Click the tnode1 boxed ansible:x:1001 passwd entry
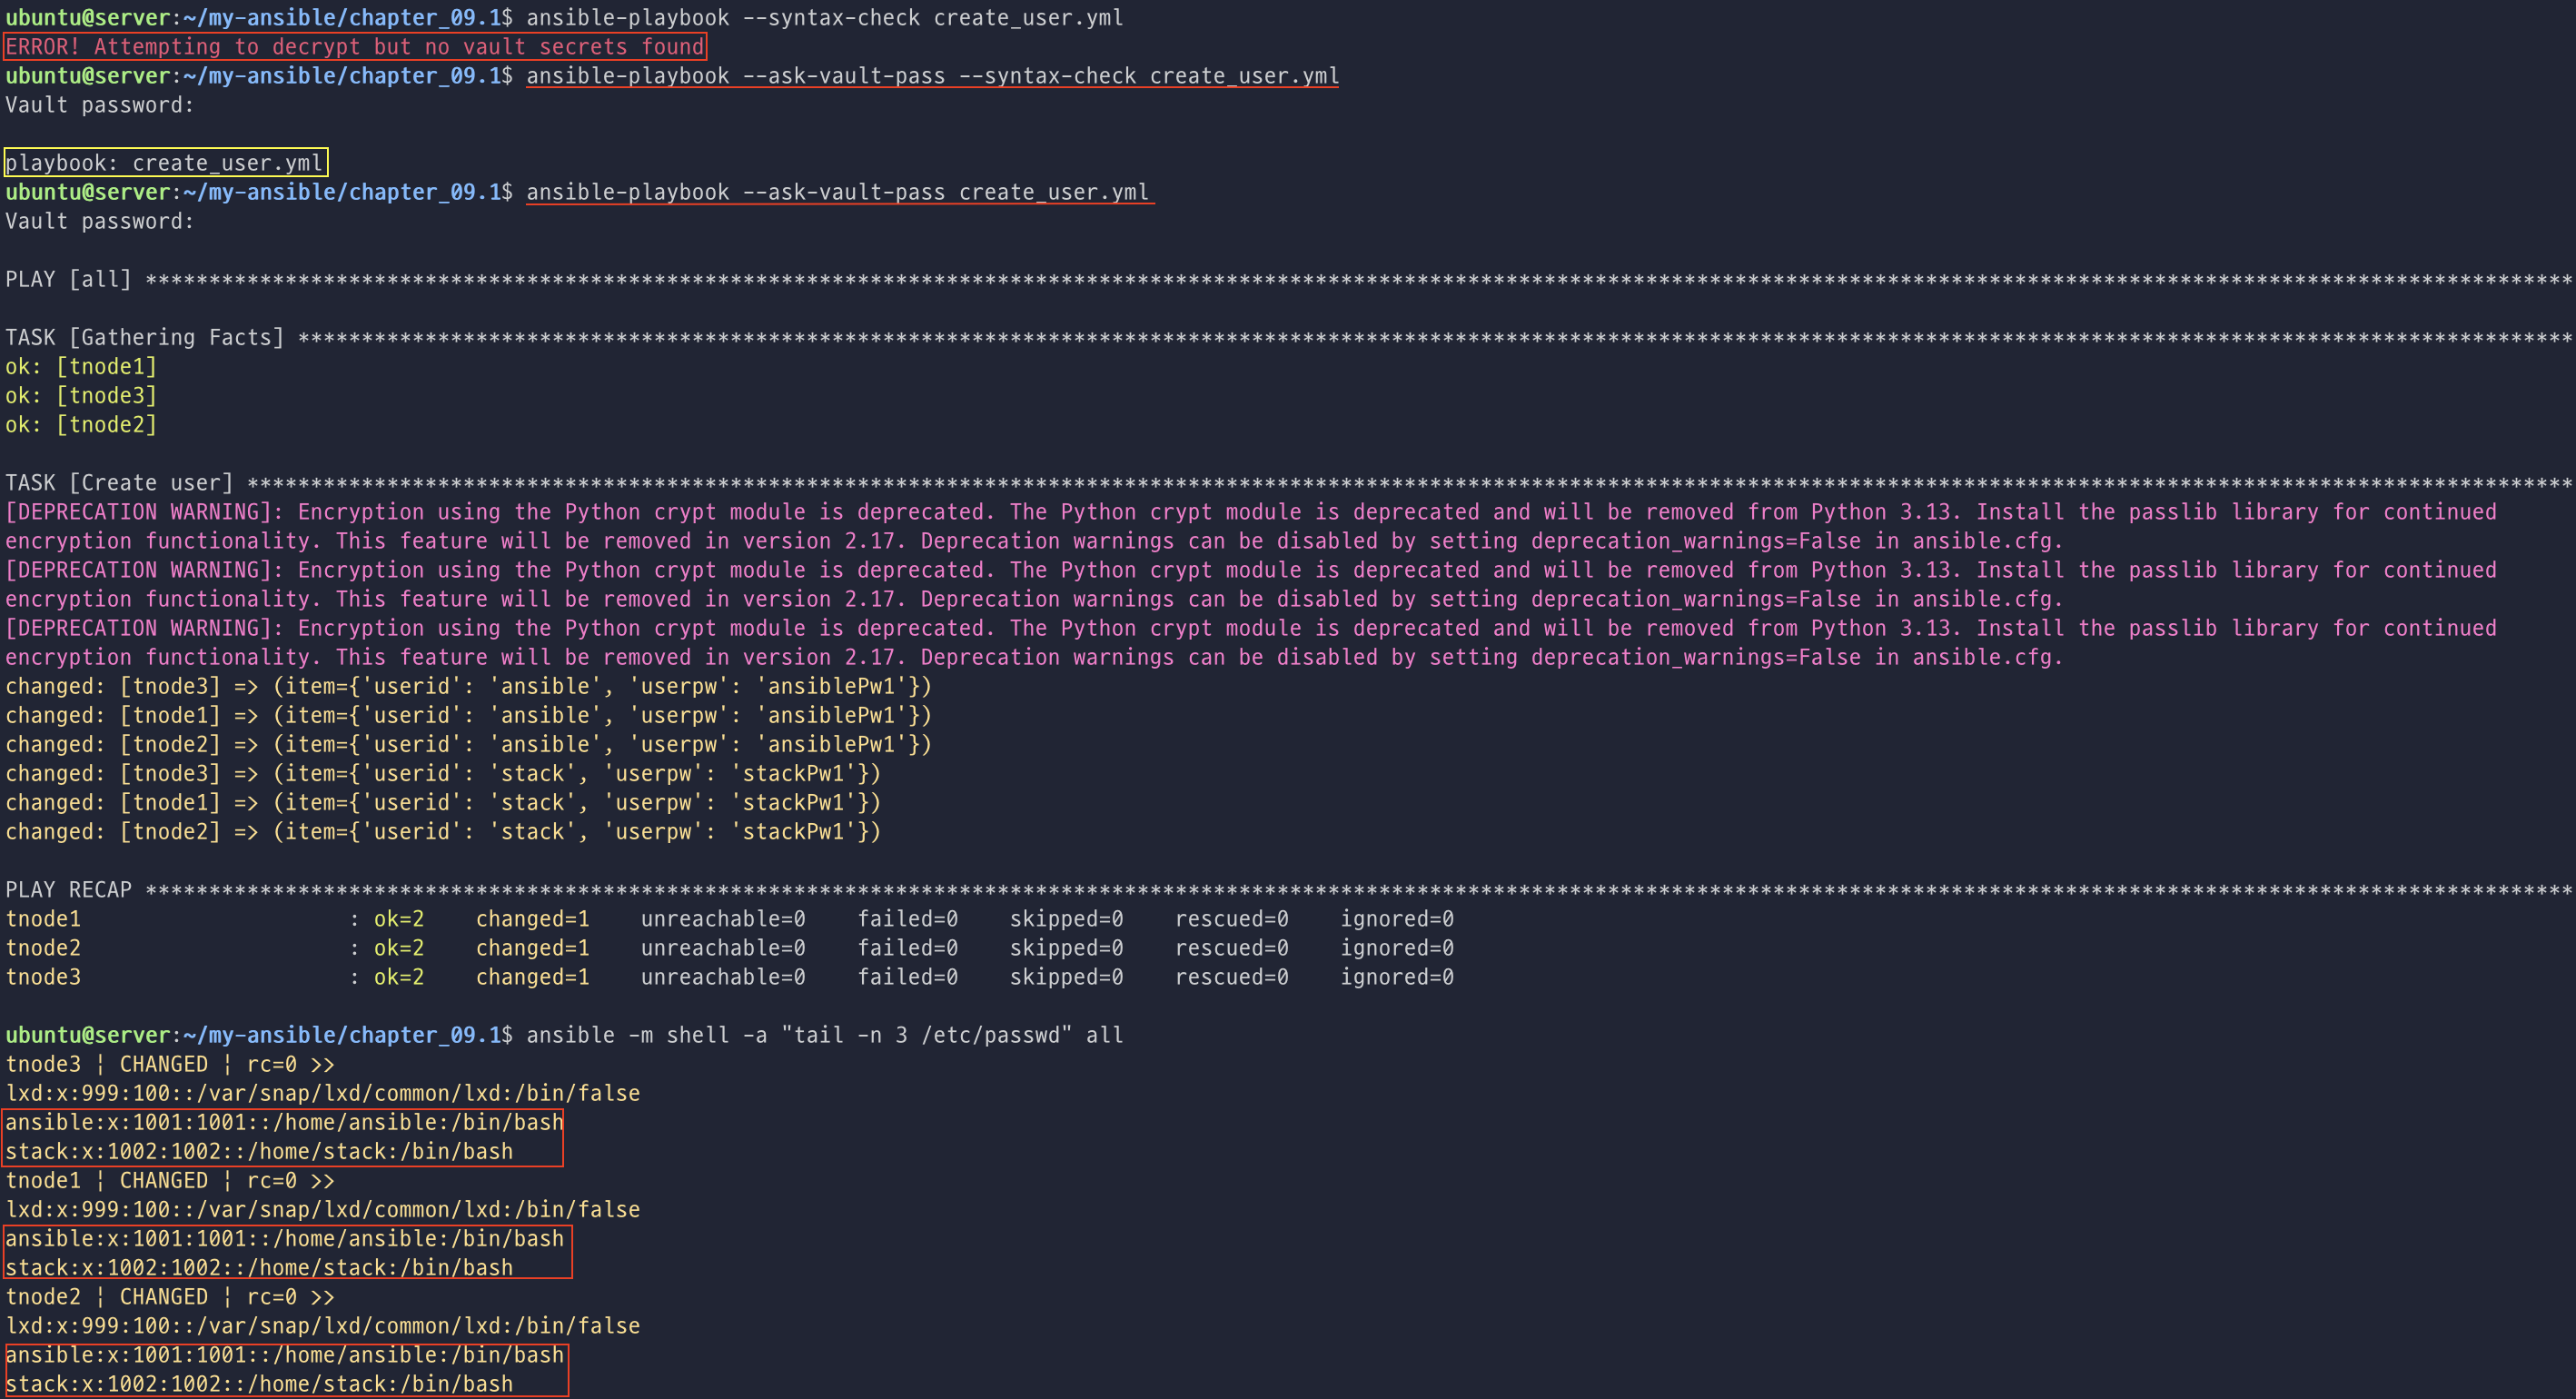Image resolution: width=2576 pixels, height=1399 pixels. pos(284,1239)
